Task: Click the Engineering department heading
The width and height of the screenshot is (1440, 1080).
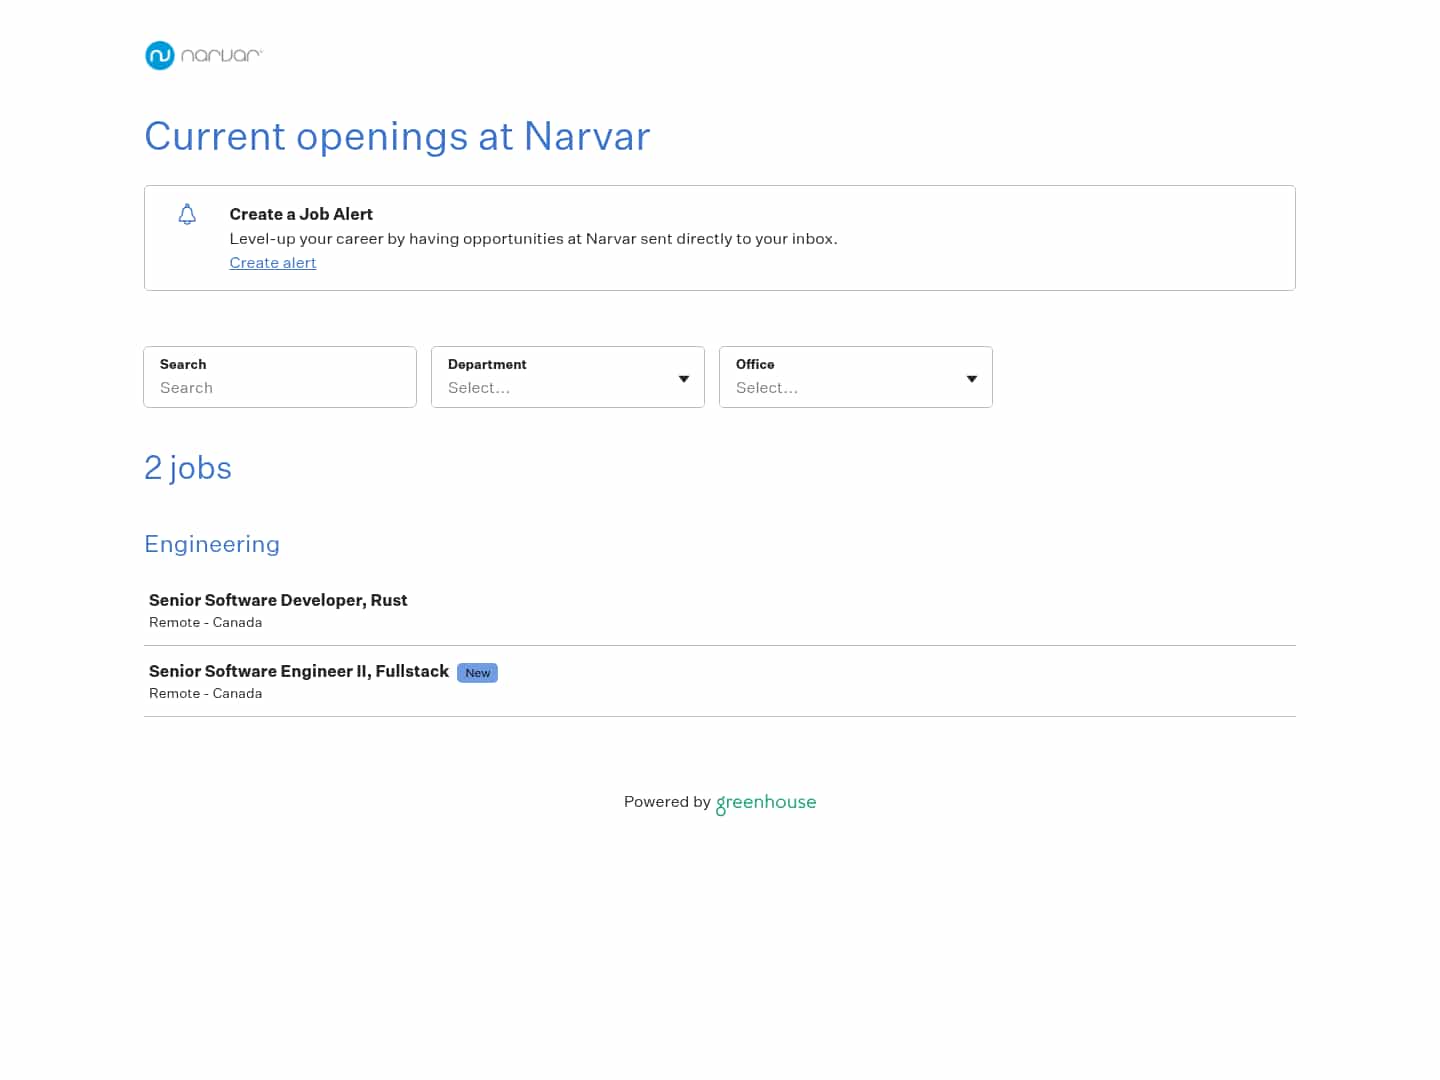Action: (212, 544)
